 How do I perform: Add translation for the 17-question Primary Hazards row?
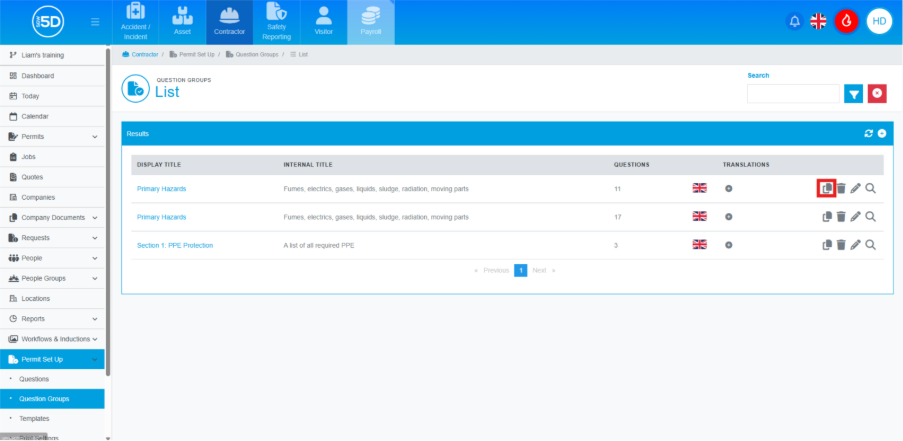729,216
